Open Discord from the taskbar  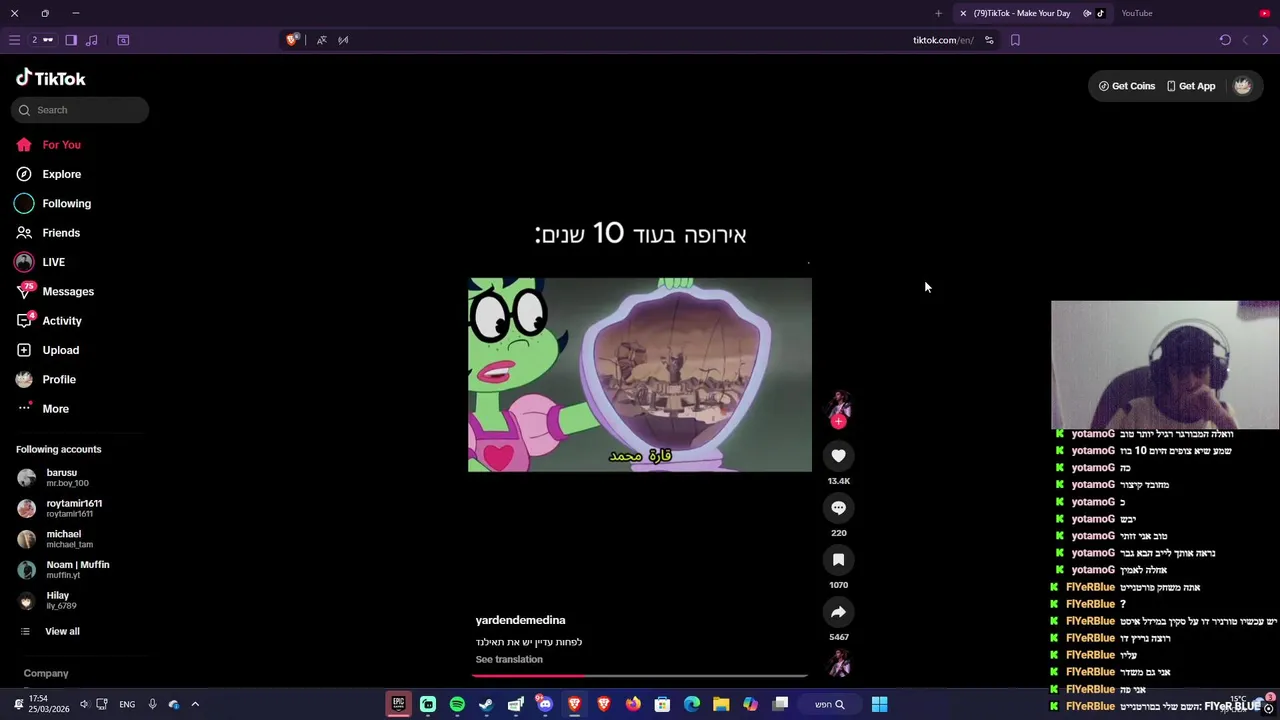coord(544,704)
